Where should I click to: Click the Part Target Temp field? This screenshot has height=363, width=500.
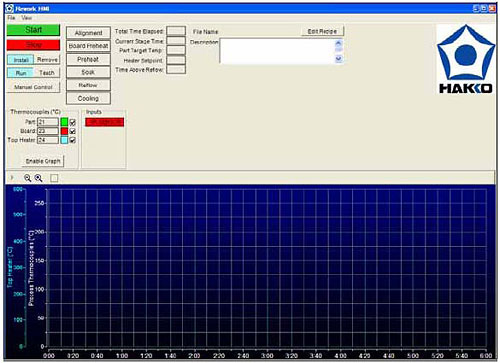[176, 50]
